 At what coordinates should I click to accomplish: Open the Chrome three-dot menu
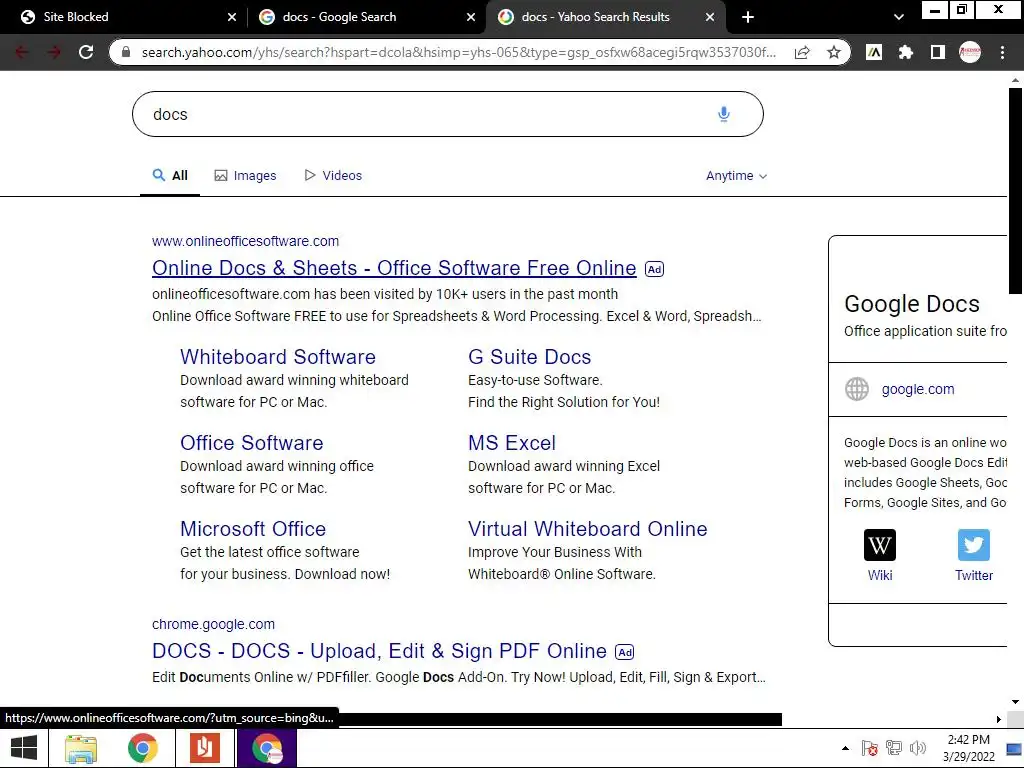[x=1002, y=52]
